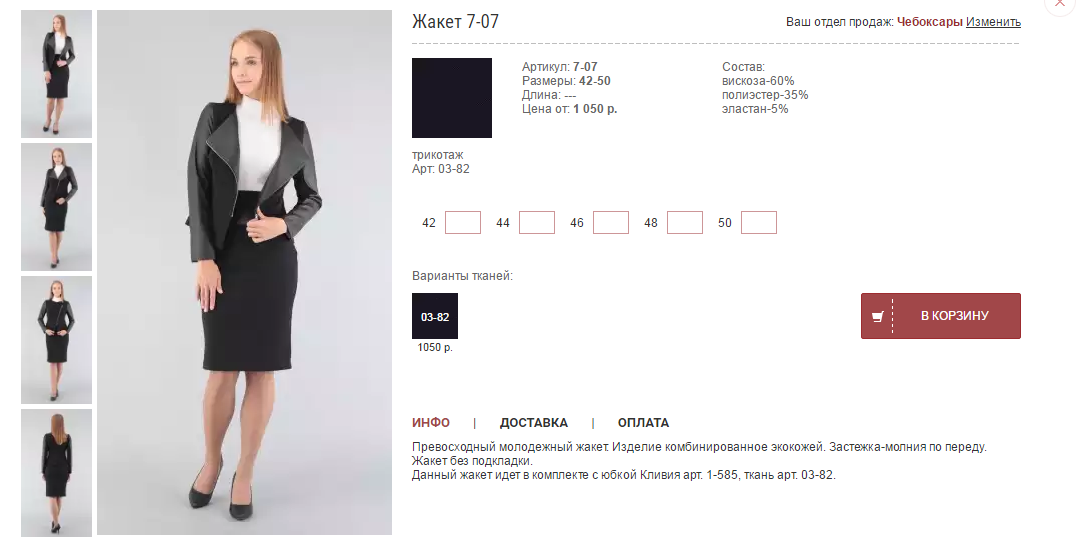Click the Изменить link next to Чебоксары
1084x546 pixels.
(x=993, y=21)
